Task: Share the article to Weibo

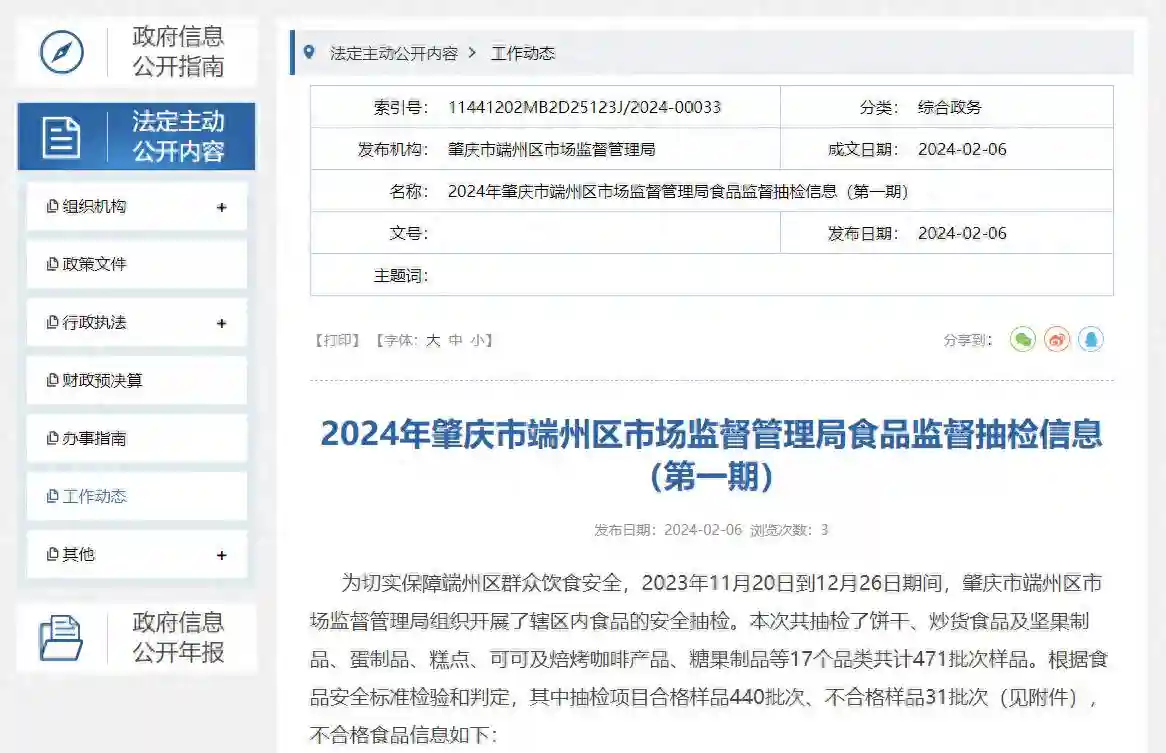Action: pyautogui.click(x=1057, y=339)
